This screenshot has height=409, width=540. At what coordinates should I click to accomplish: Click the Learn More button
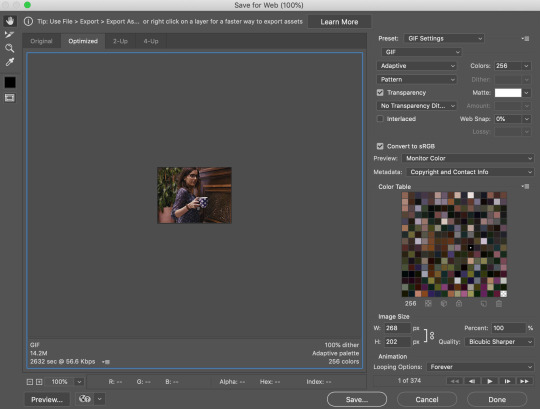339,22
